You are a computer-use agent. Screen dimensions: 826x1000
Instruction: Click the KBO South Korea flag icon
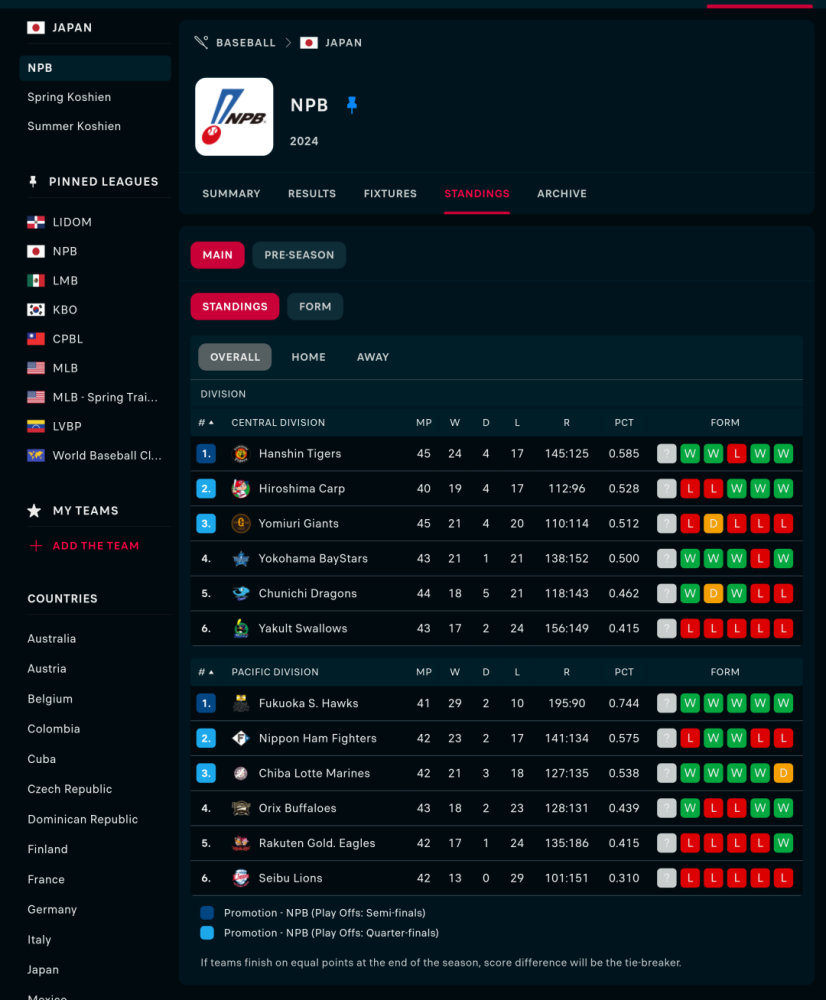pyautogui.click(x=36, y=309)
